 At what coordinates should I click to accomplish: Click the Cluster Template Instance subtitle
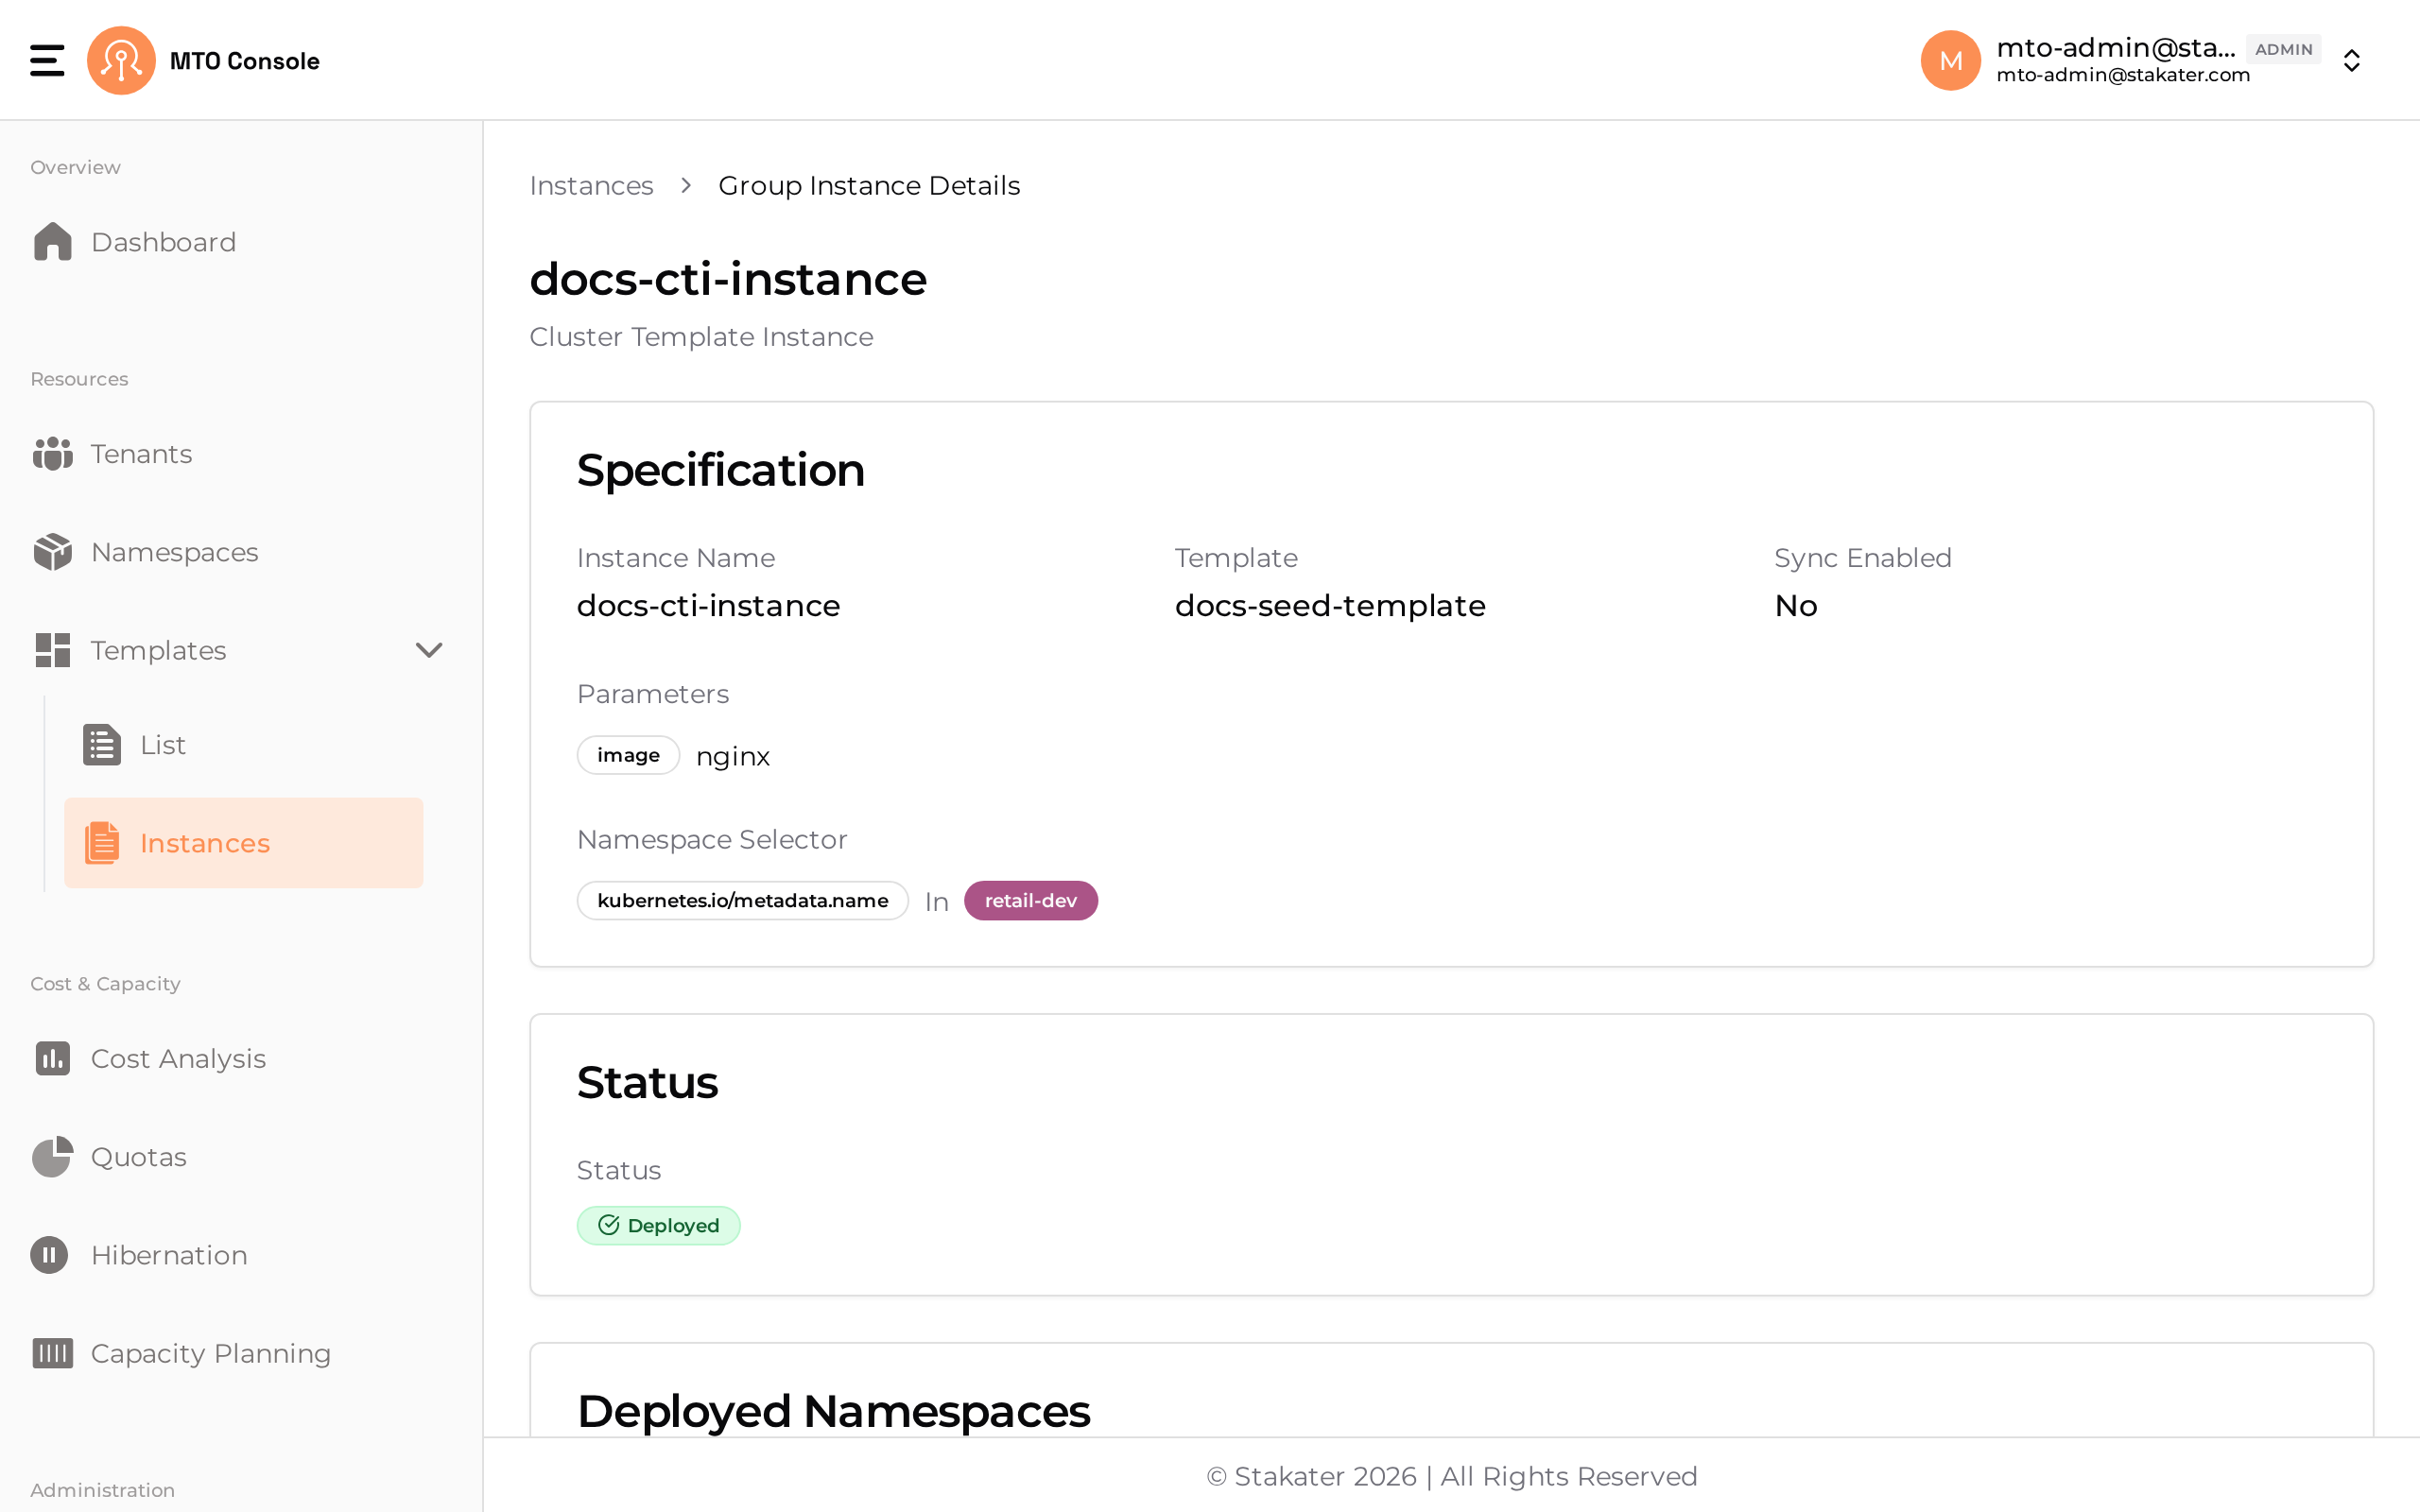coord(701,337)
